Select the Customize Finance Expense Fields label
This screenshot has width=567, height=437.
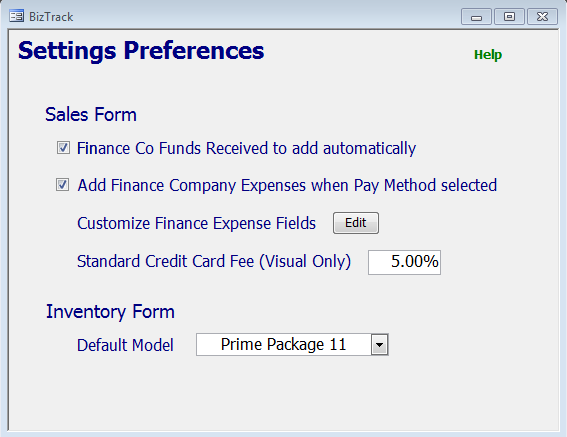(x=196, y=223)
